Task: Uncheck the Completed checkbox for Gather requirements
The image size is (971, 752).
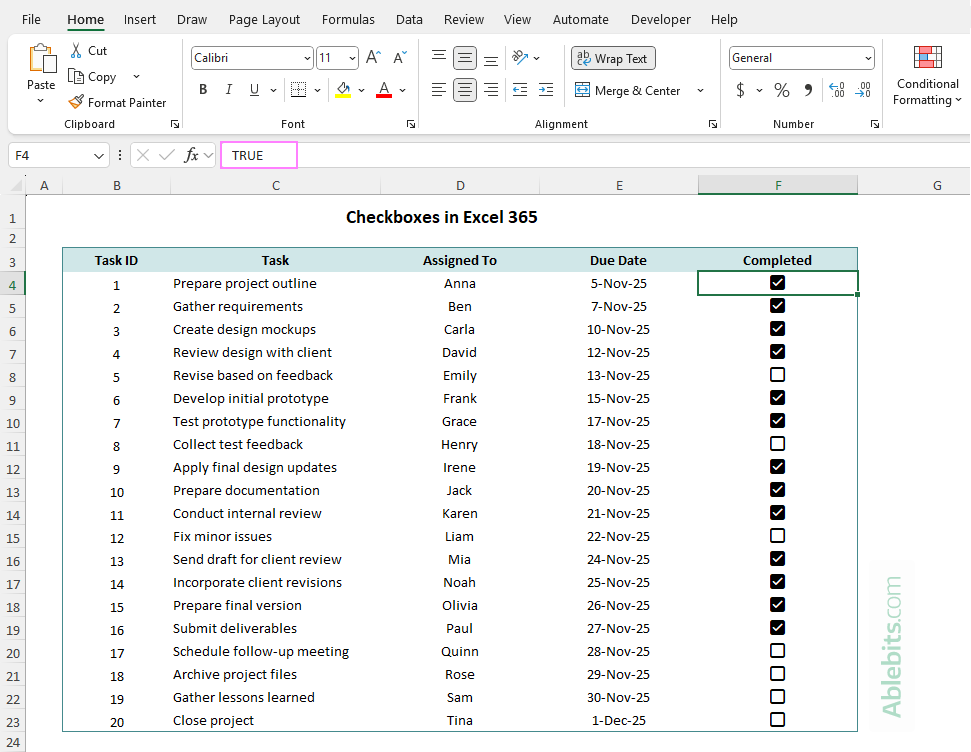Action: [777, 305]
